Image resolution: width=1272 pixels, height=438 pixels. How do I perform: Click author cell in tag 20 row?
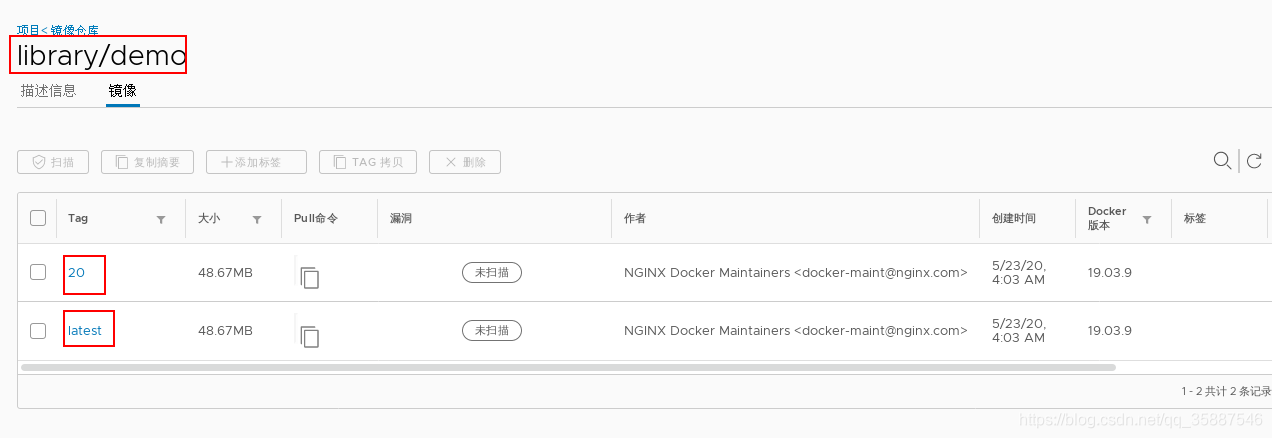point(796,272)
